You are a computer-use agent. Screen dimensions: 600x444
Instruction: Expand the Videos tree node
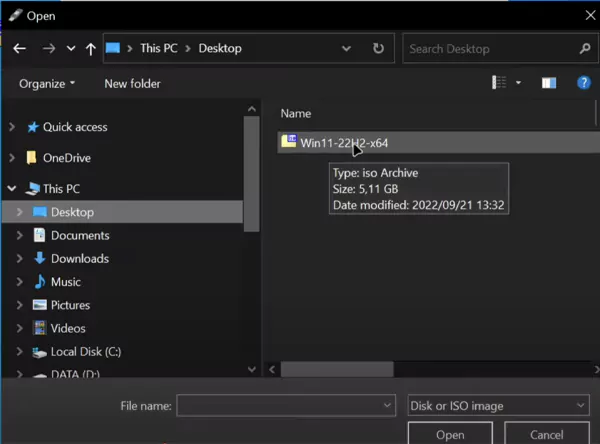click(x=20, y=328)
